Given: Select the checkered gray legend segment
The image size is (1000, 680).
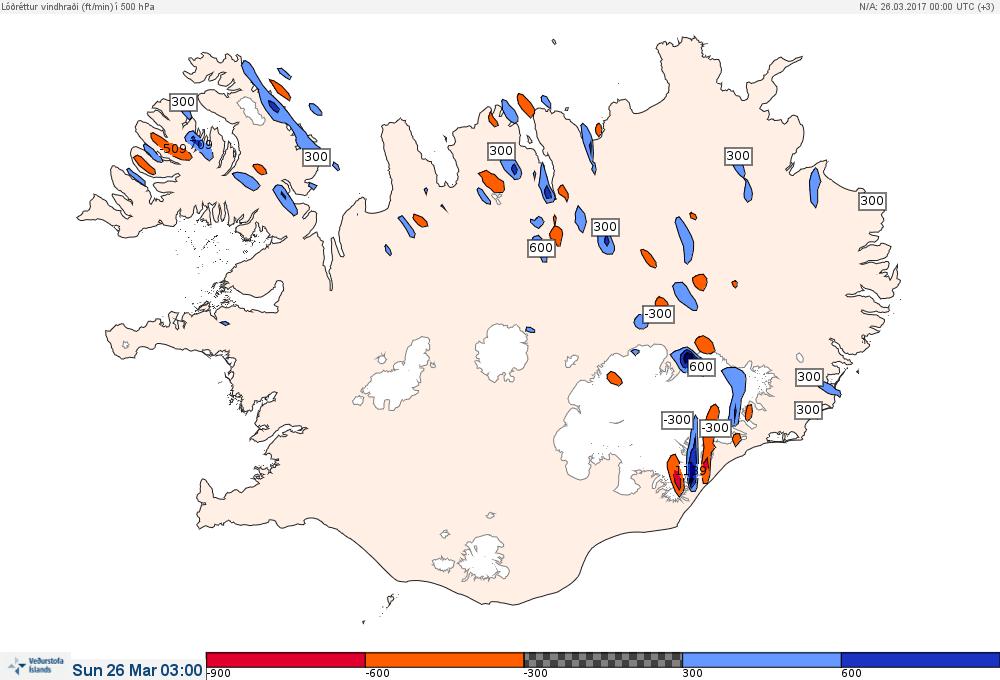Looking at the screenshot, I should pos(603,660).
